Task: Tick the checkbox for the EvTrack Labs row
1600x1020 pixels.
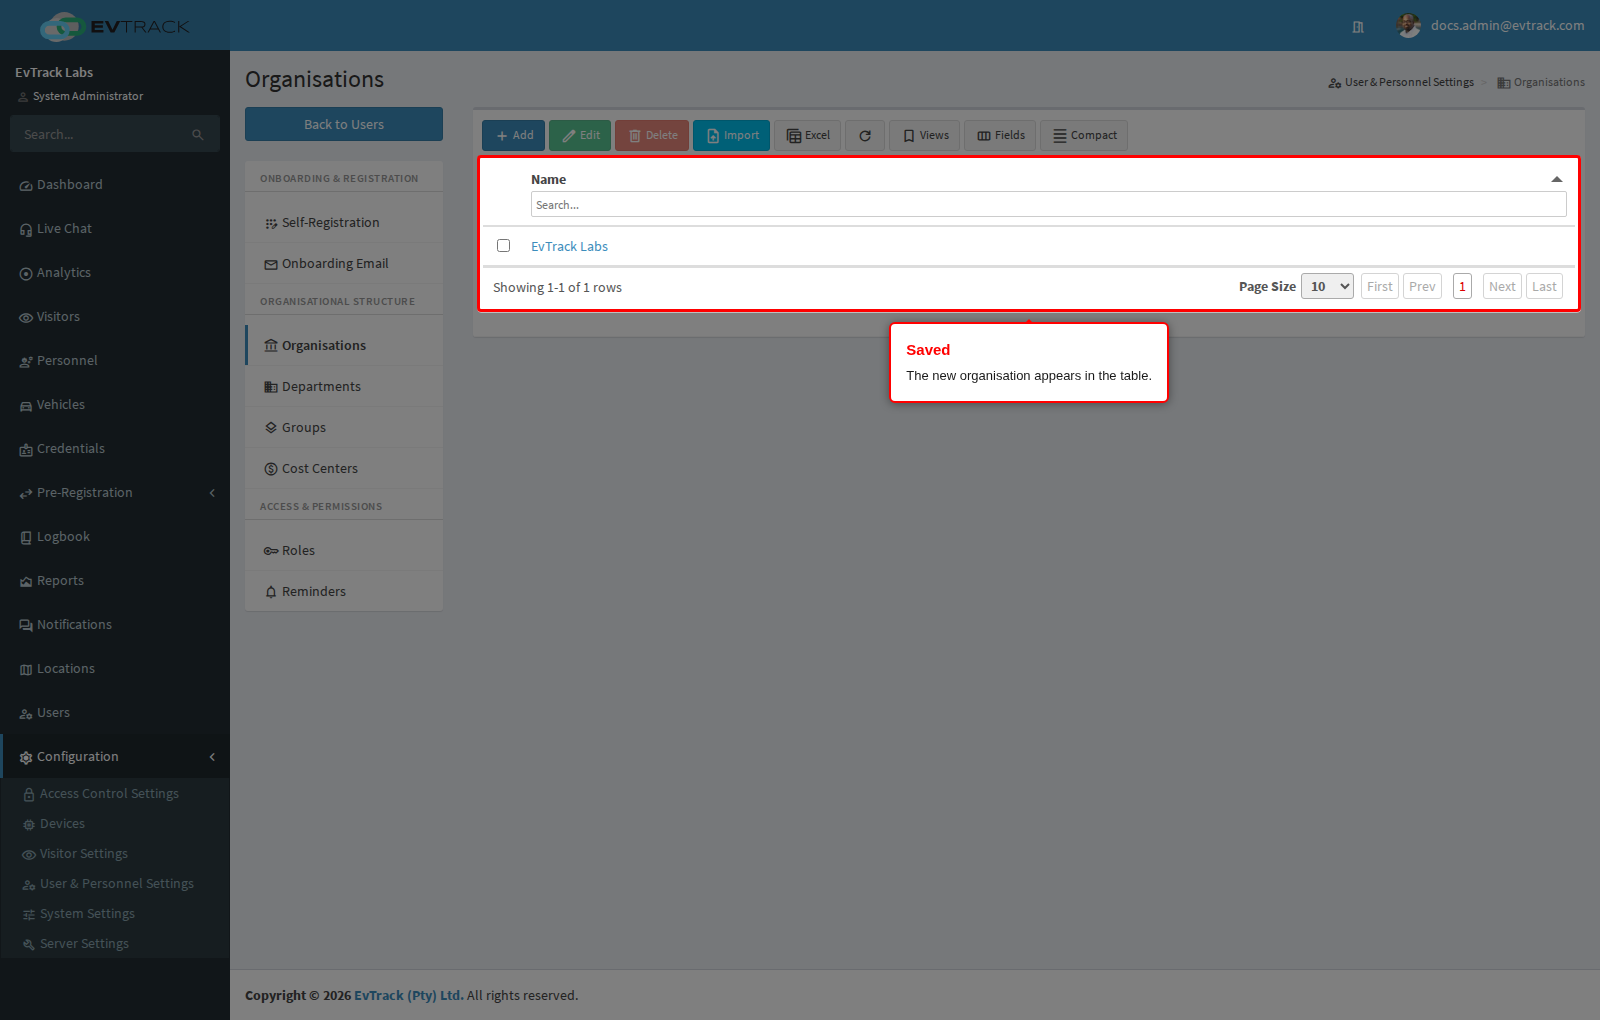Action: tap(504, 246)
